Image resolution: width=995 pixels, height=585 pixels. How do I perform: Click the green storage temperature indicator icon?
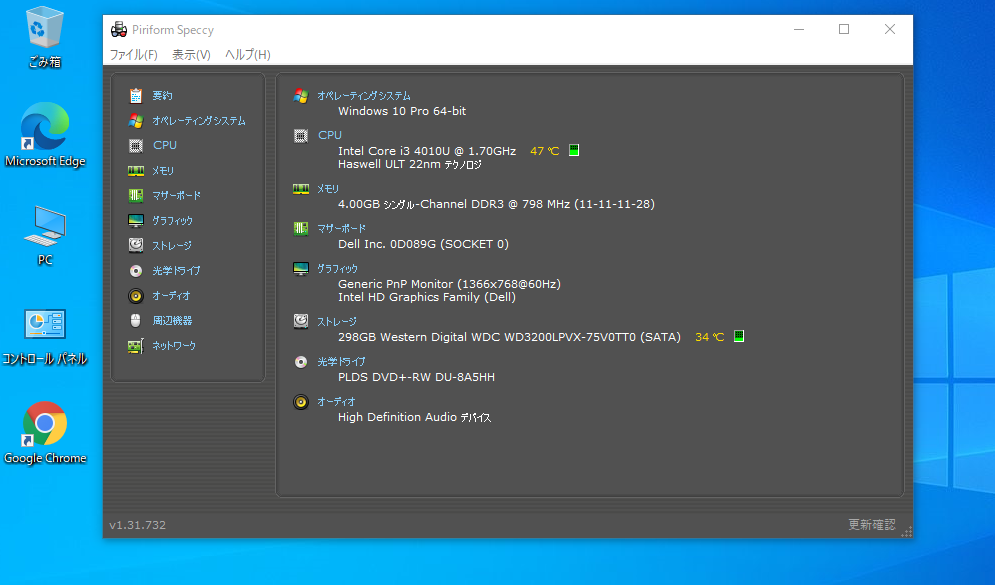[739, 336]
